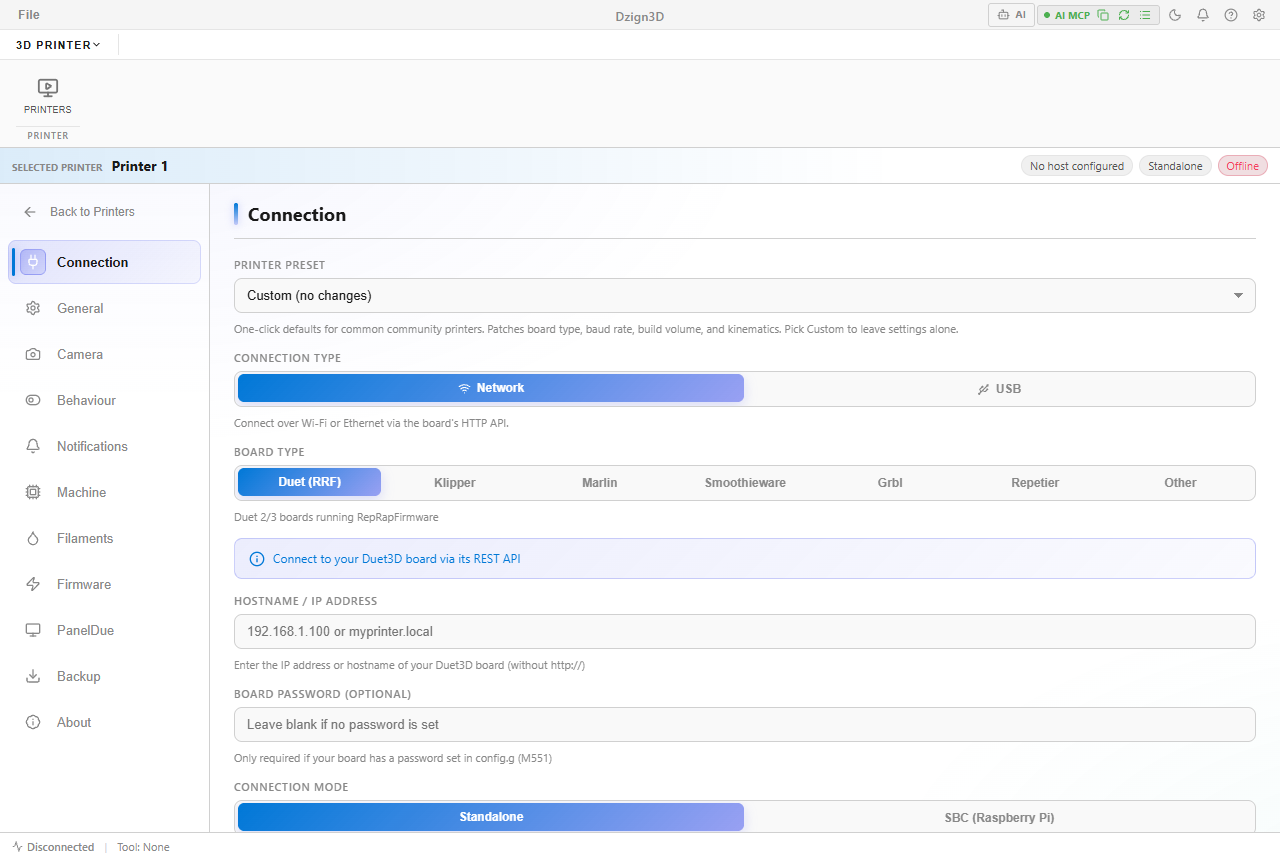Click the Filaments droplet icon

pyautogui.click(x=33, y=538)
